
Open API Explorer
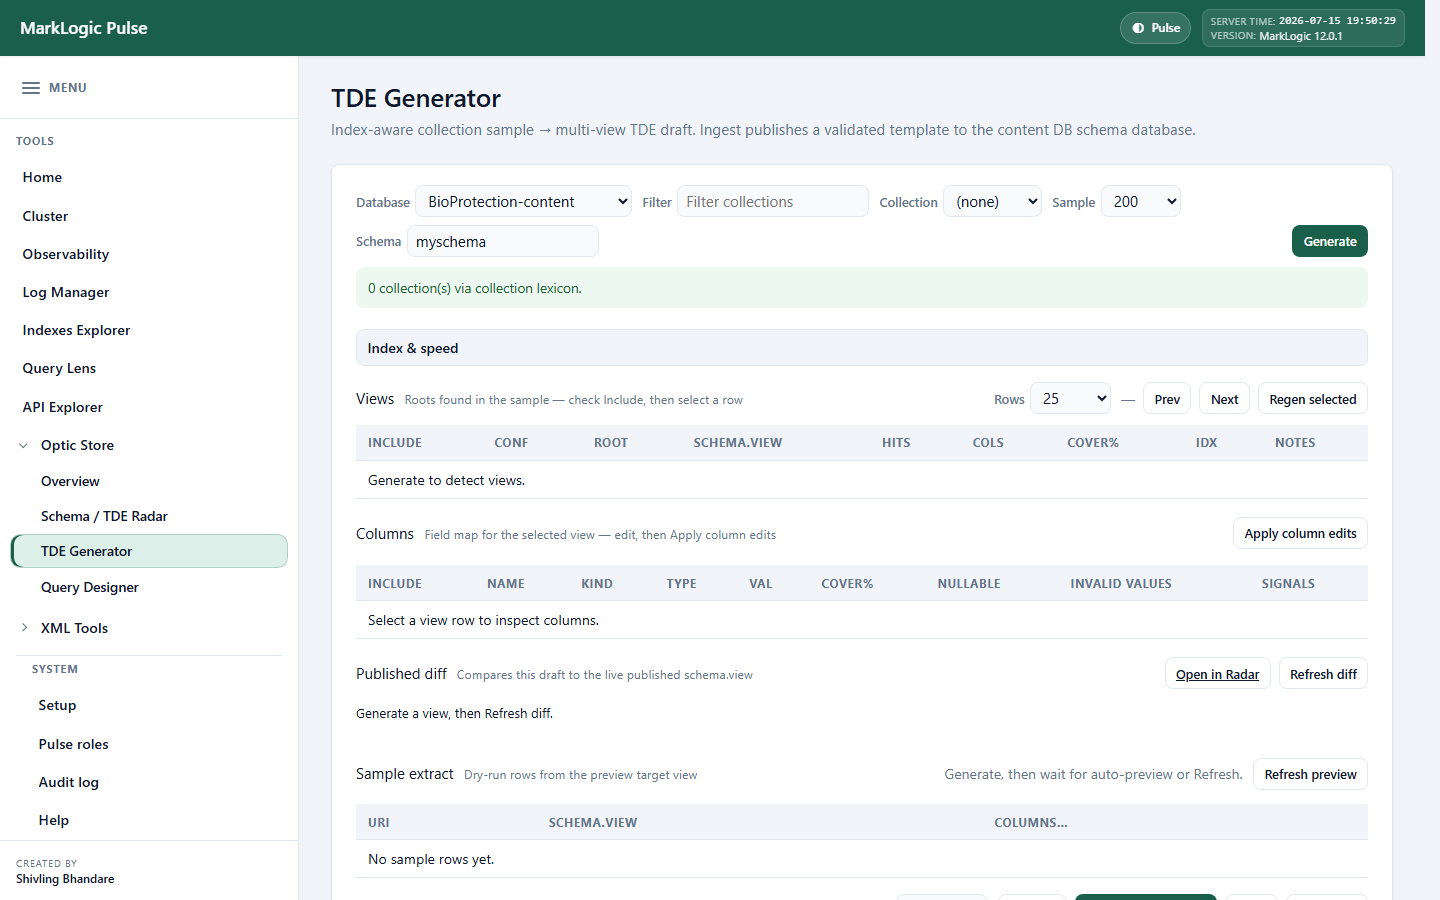tap(62, 407)
